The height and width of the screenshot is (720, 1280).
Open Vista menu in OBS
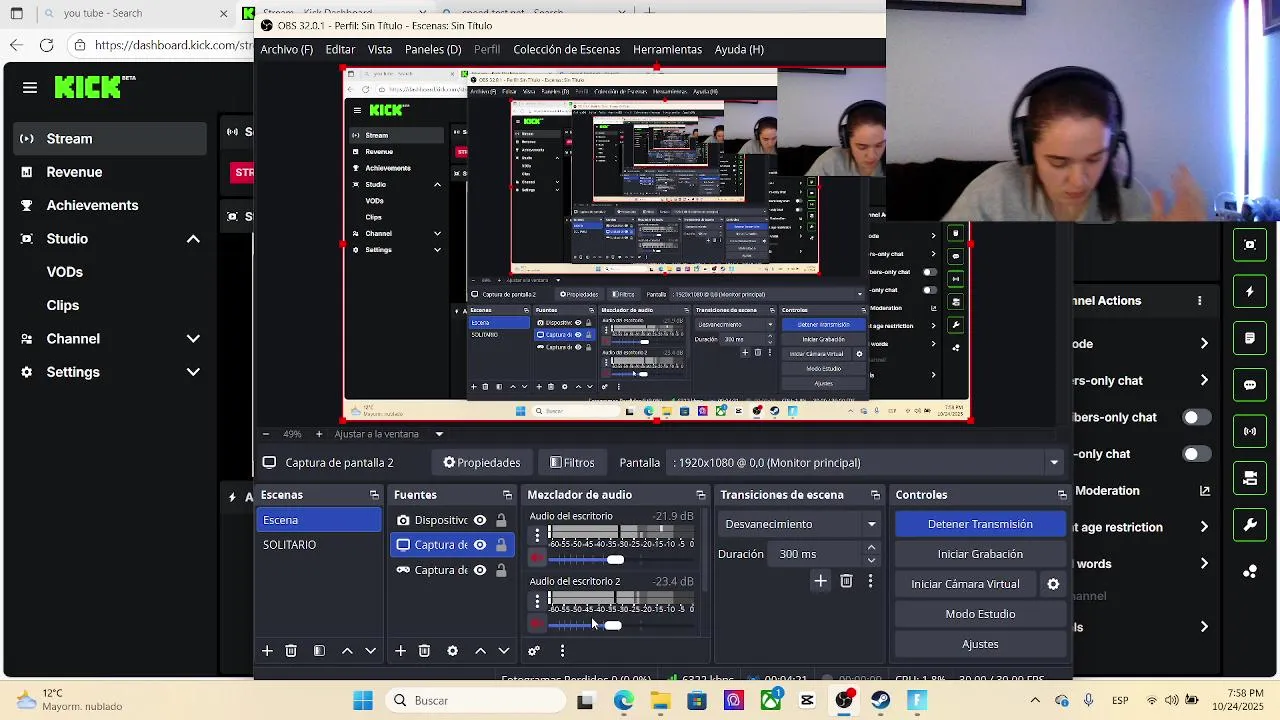pyautogui.click(x=380, y=49)
